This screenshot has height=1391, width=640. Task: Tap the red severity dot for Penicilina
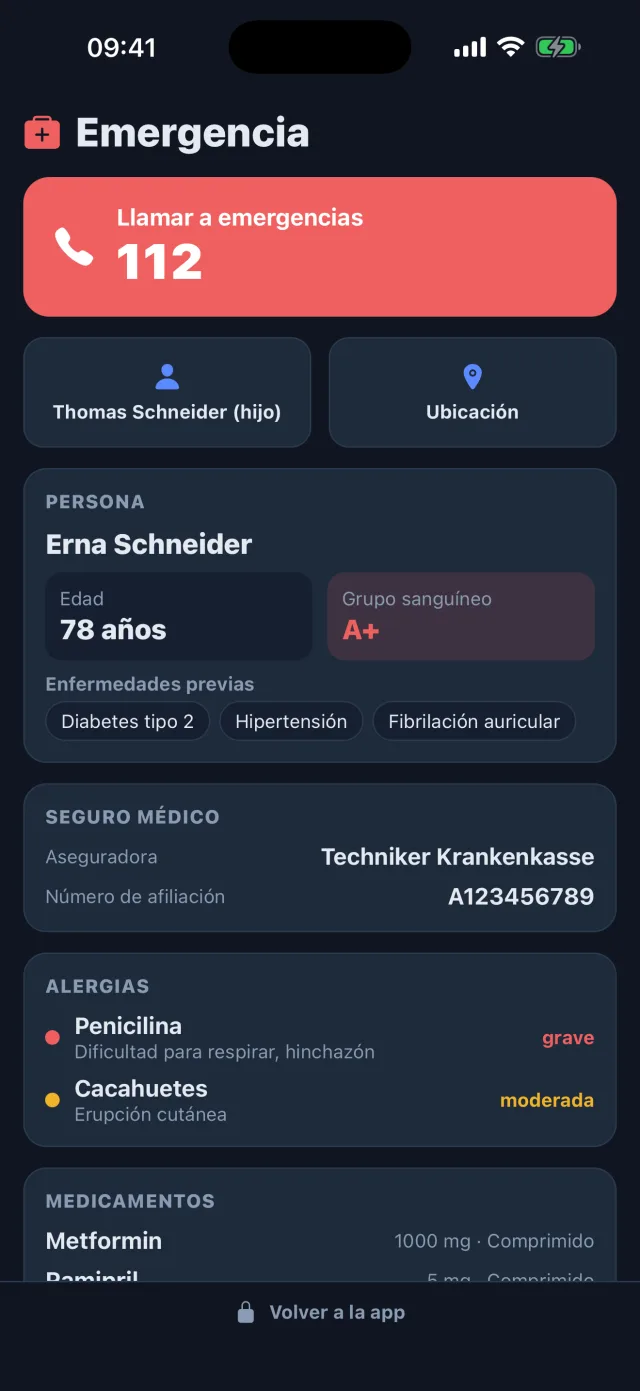(53, 1038)
